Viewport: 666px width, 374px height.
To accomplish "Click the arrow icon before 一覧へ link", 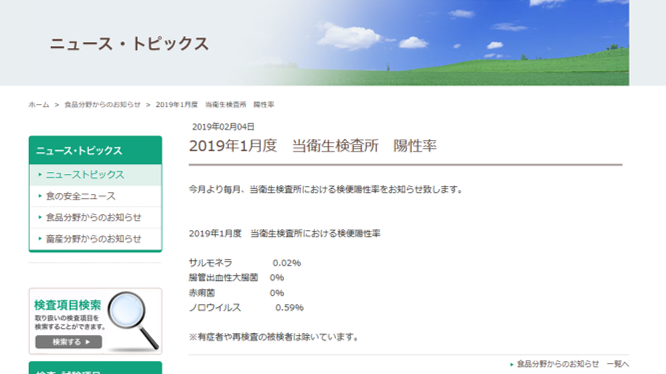I will click(x=512, y=364).
